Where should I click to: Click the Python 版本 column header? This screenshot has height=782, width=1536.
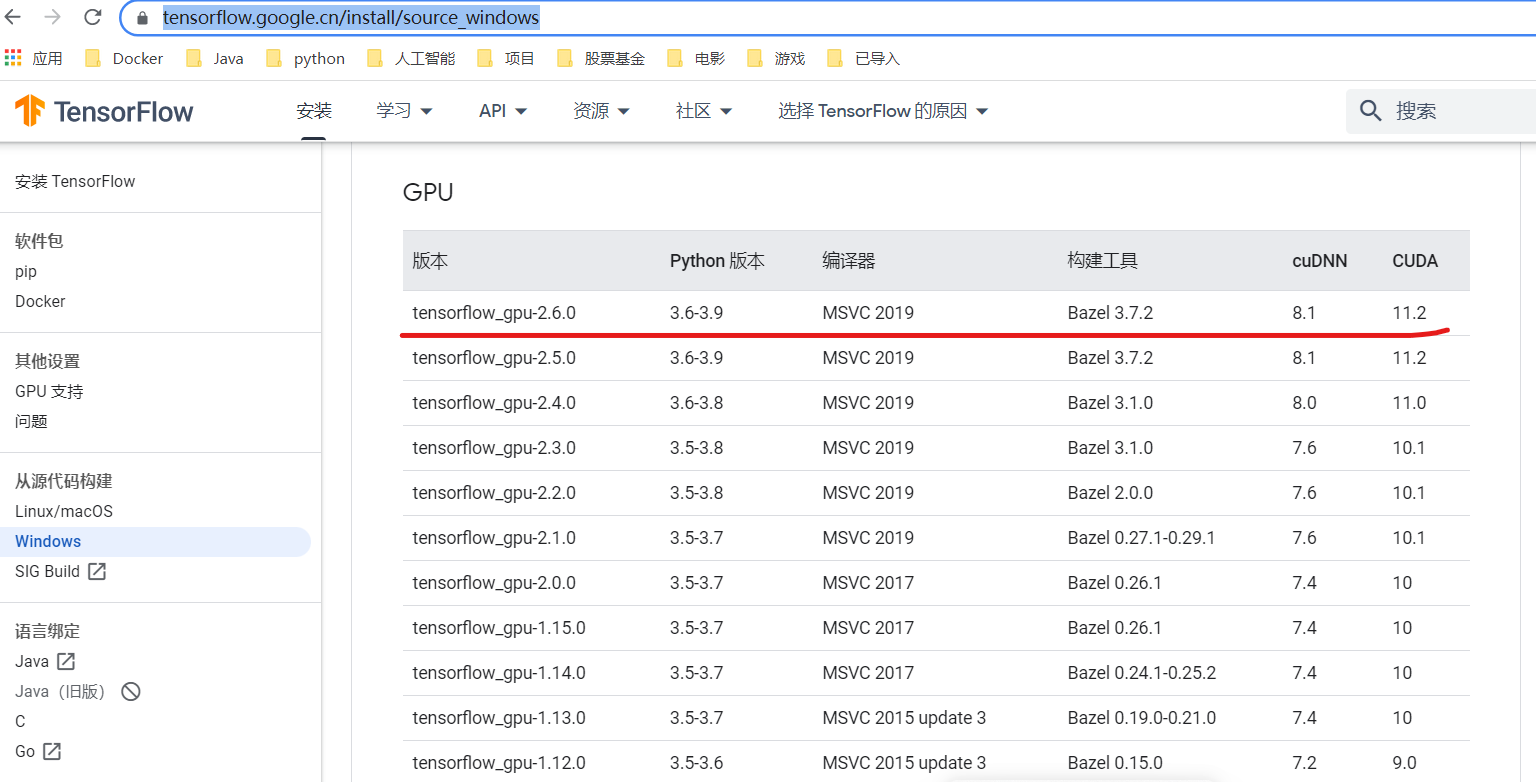[717, 261]
